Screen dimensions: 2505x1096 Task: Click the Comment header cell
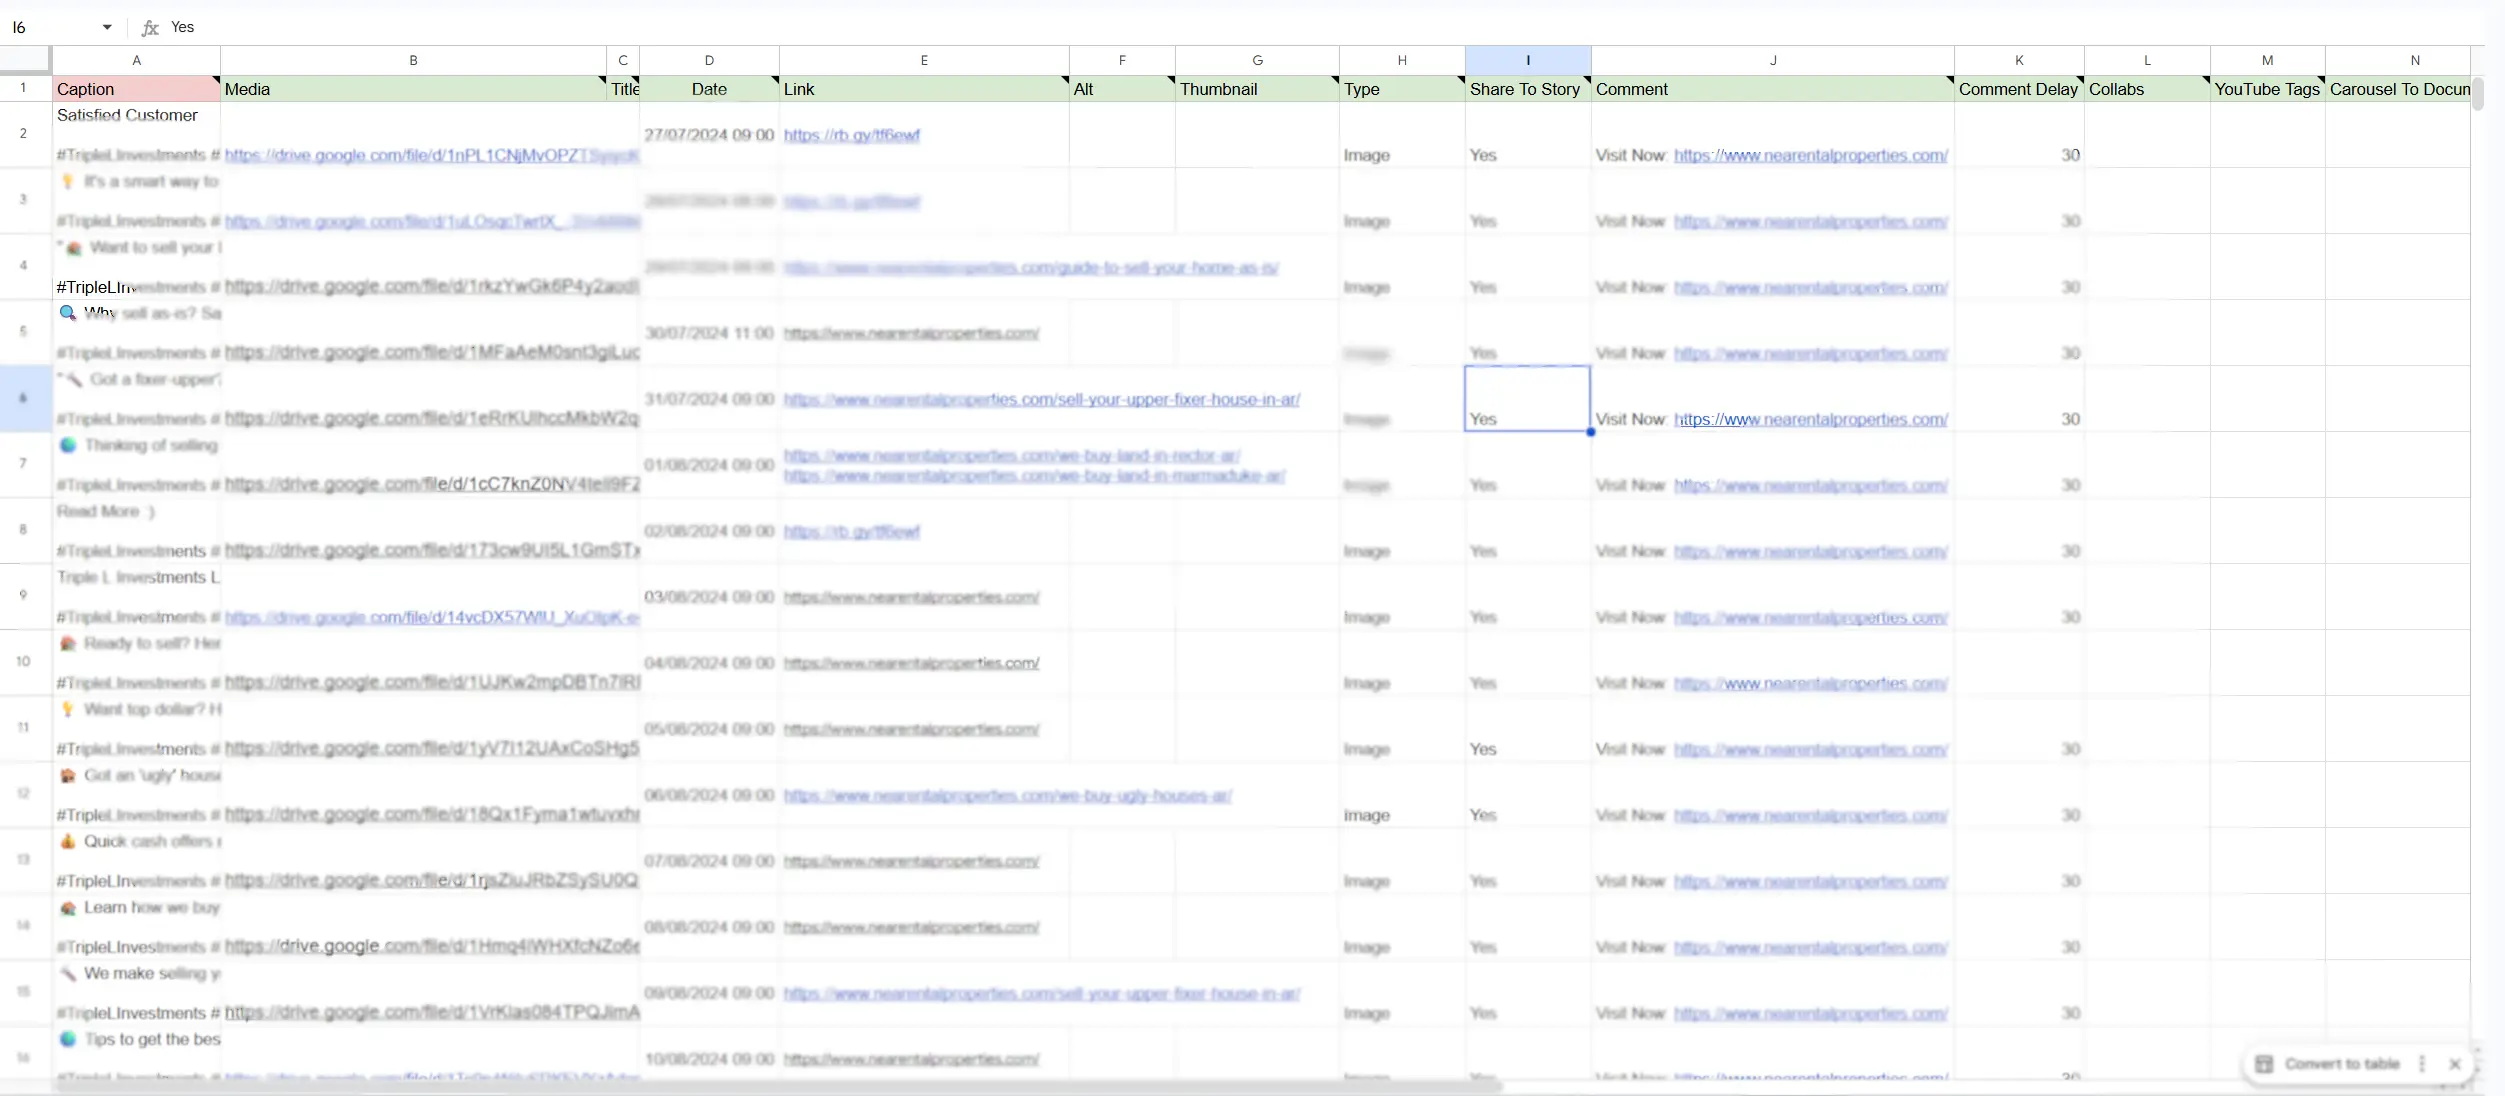pyautogui.click(x=1772, y=89)
